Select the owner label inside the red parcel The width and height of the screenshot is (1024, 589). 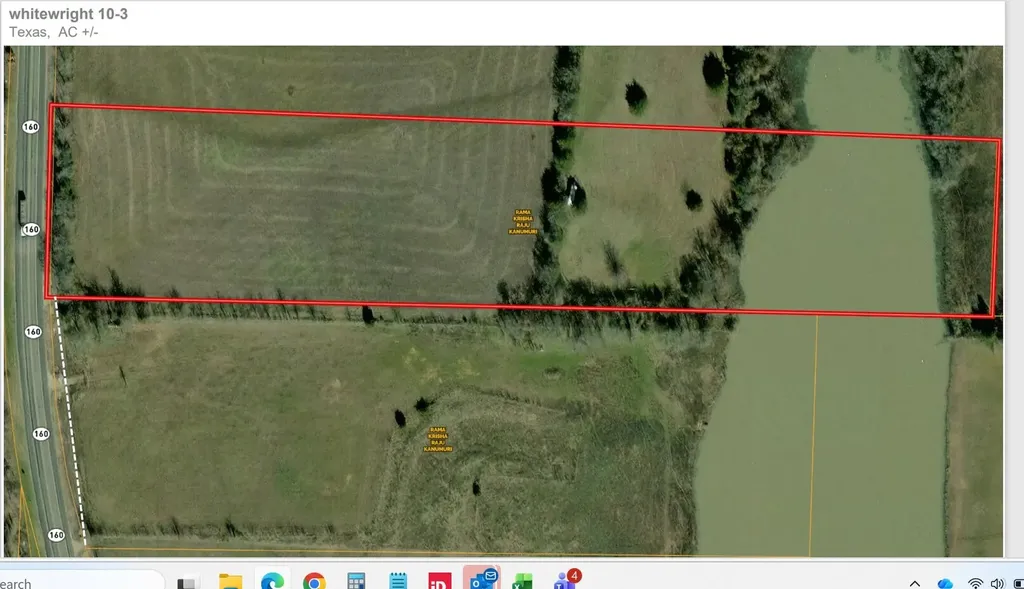click(x=523, y=222)
